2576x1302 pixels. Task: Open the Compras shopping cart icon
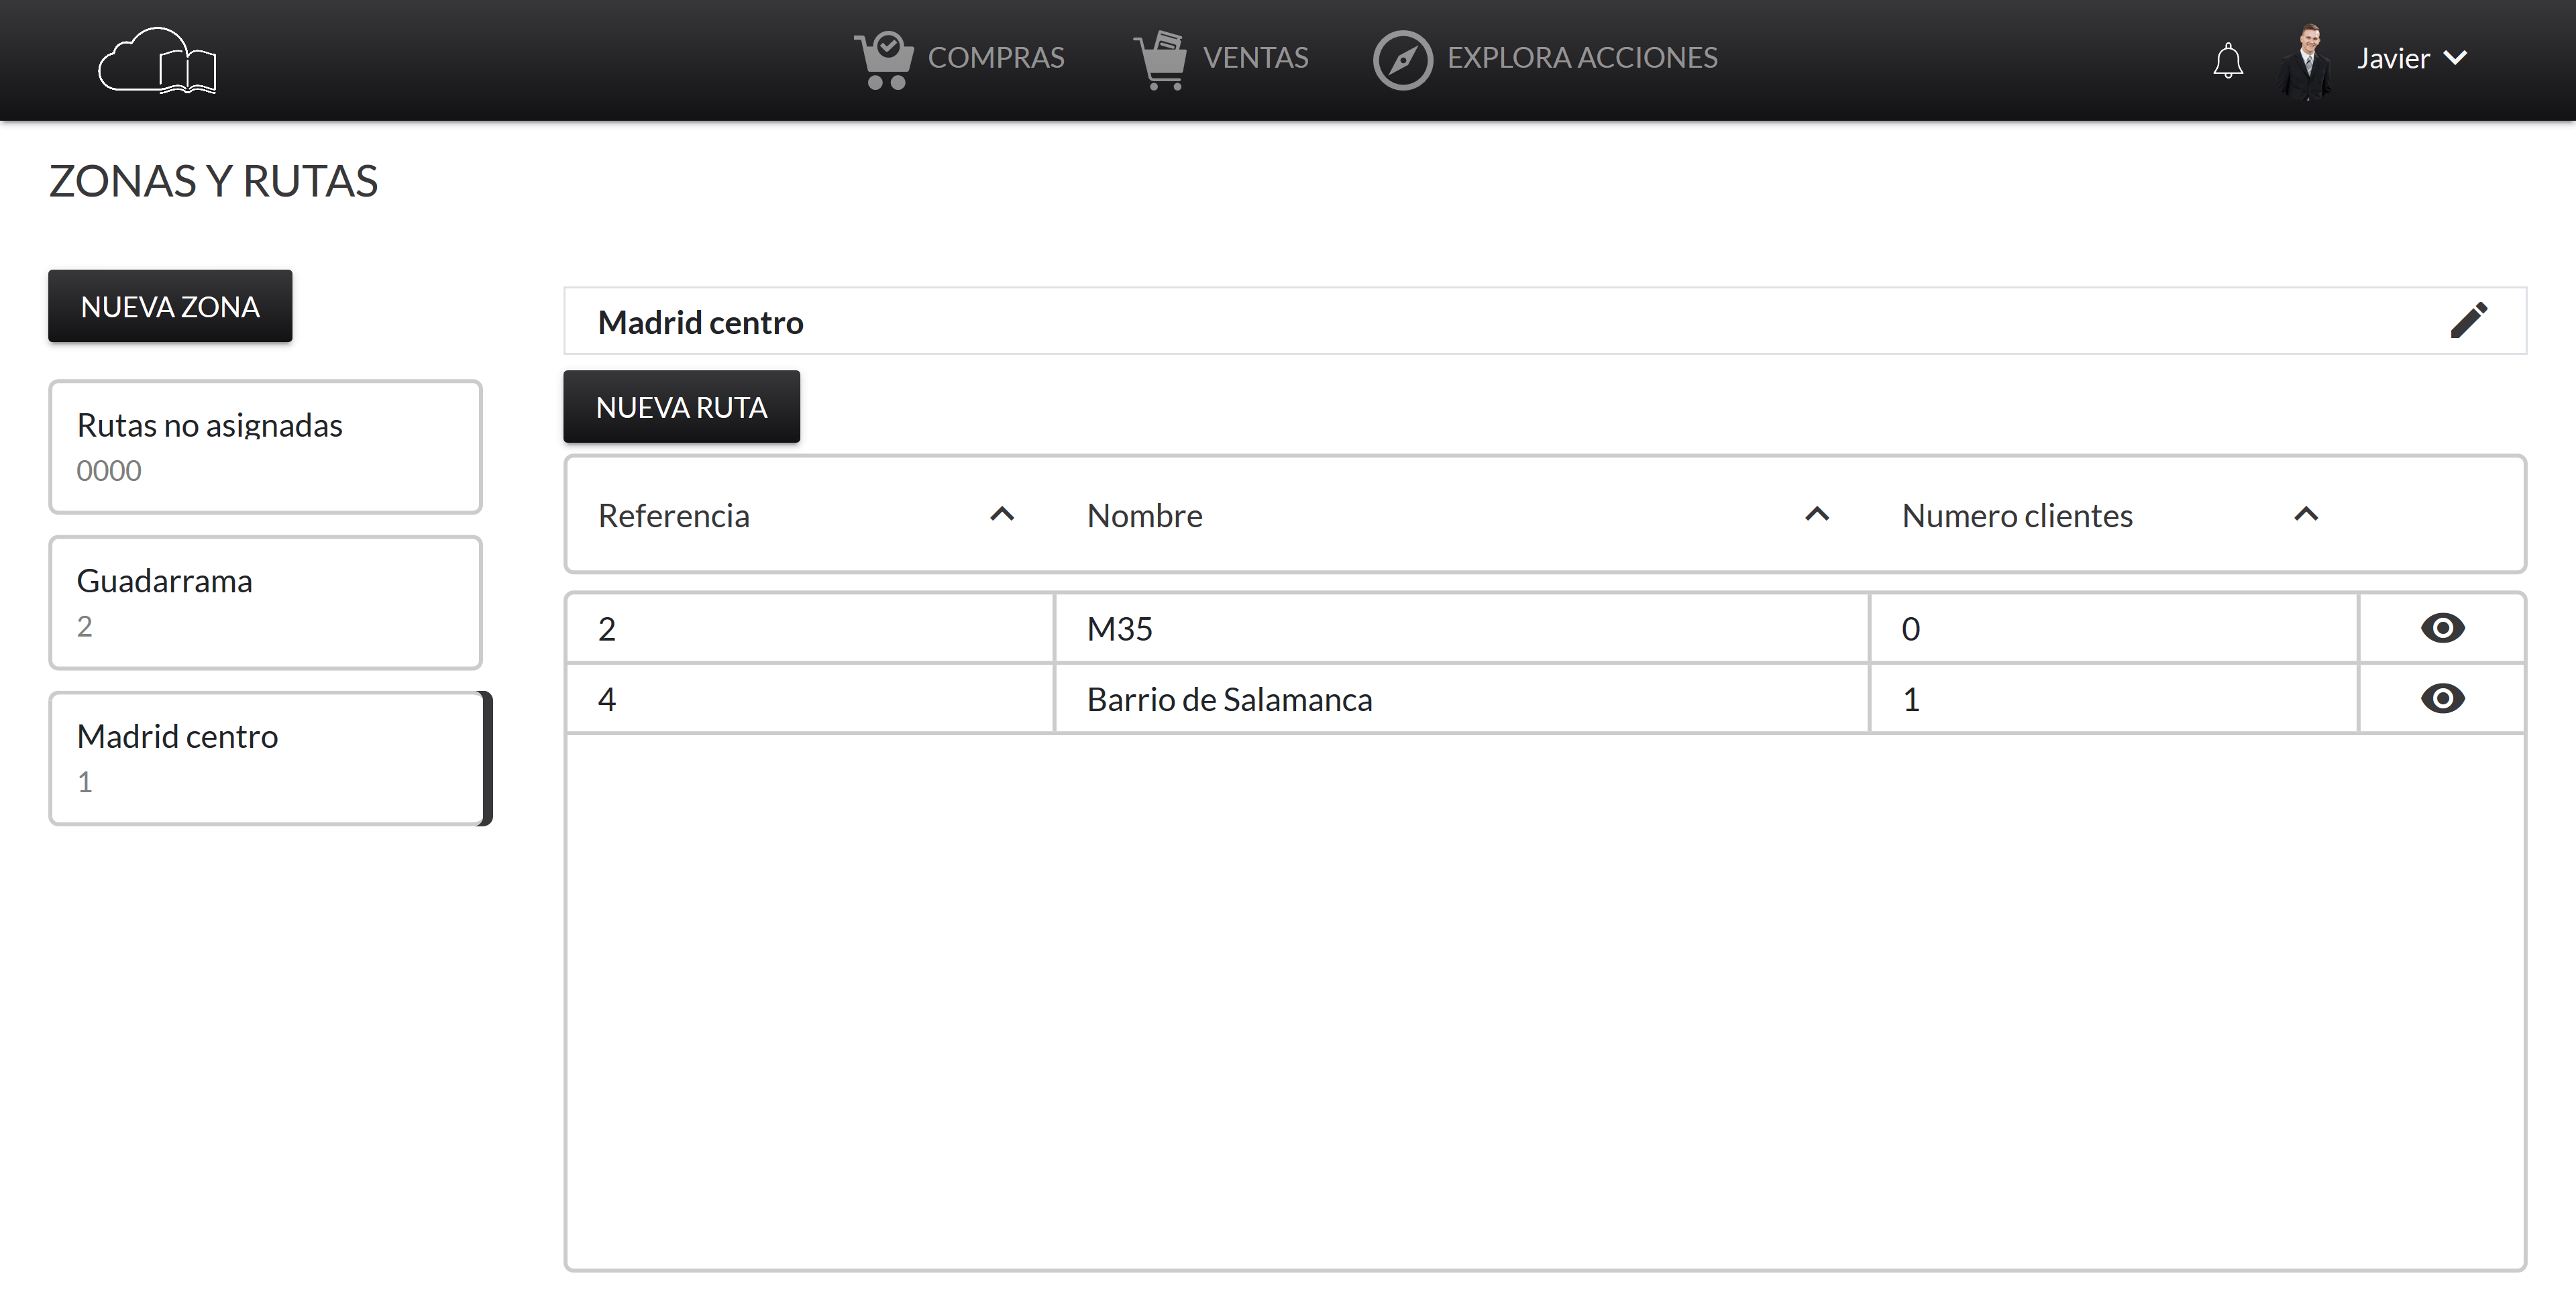(883, 60)
